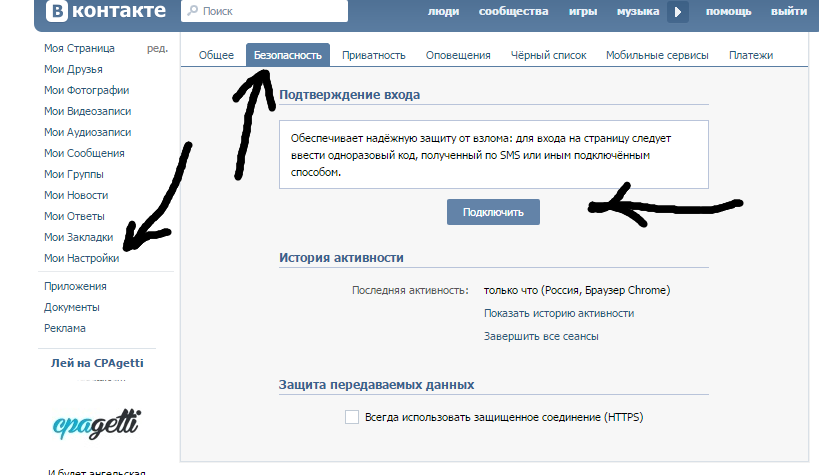Show activity history via Показать историю активности
This screenshot has height=475, width=819.
point(558,313)
